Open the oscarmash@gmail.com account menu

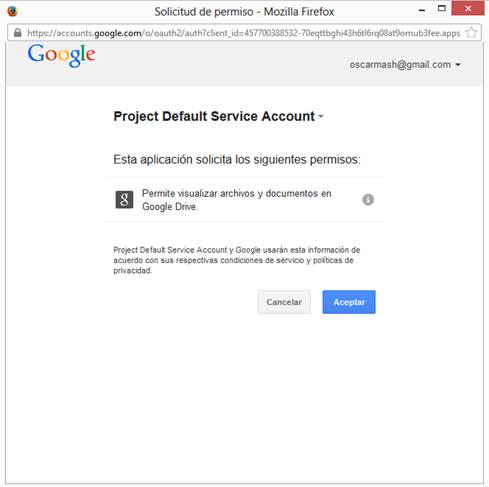pyautogui.click(x=405, y=64)
